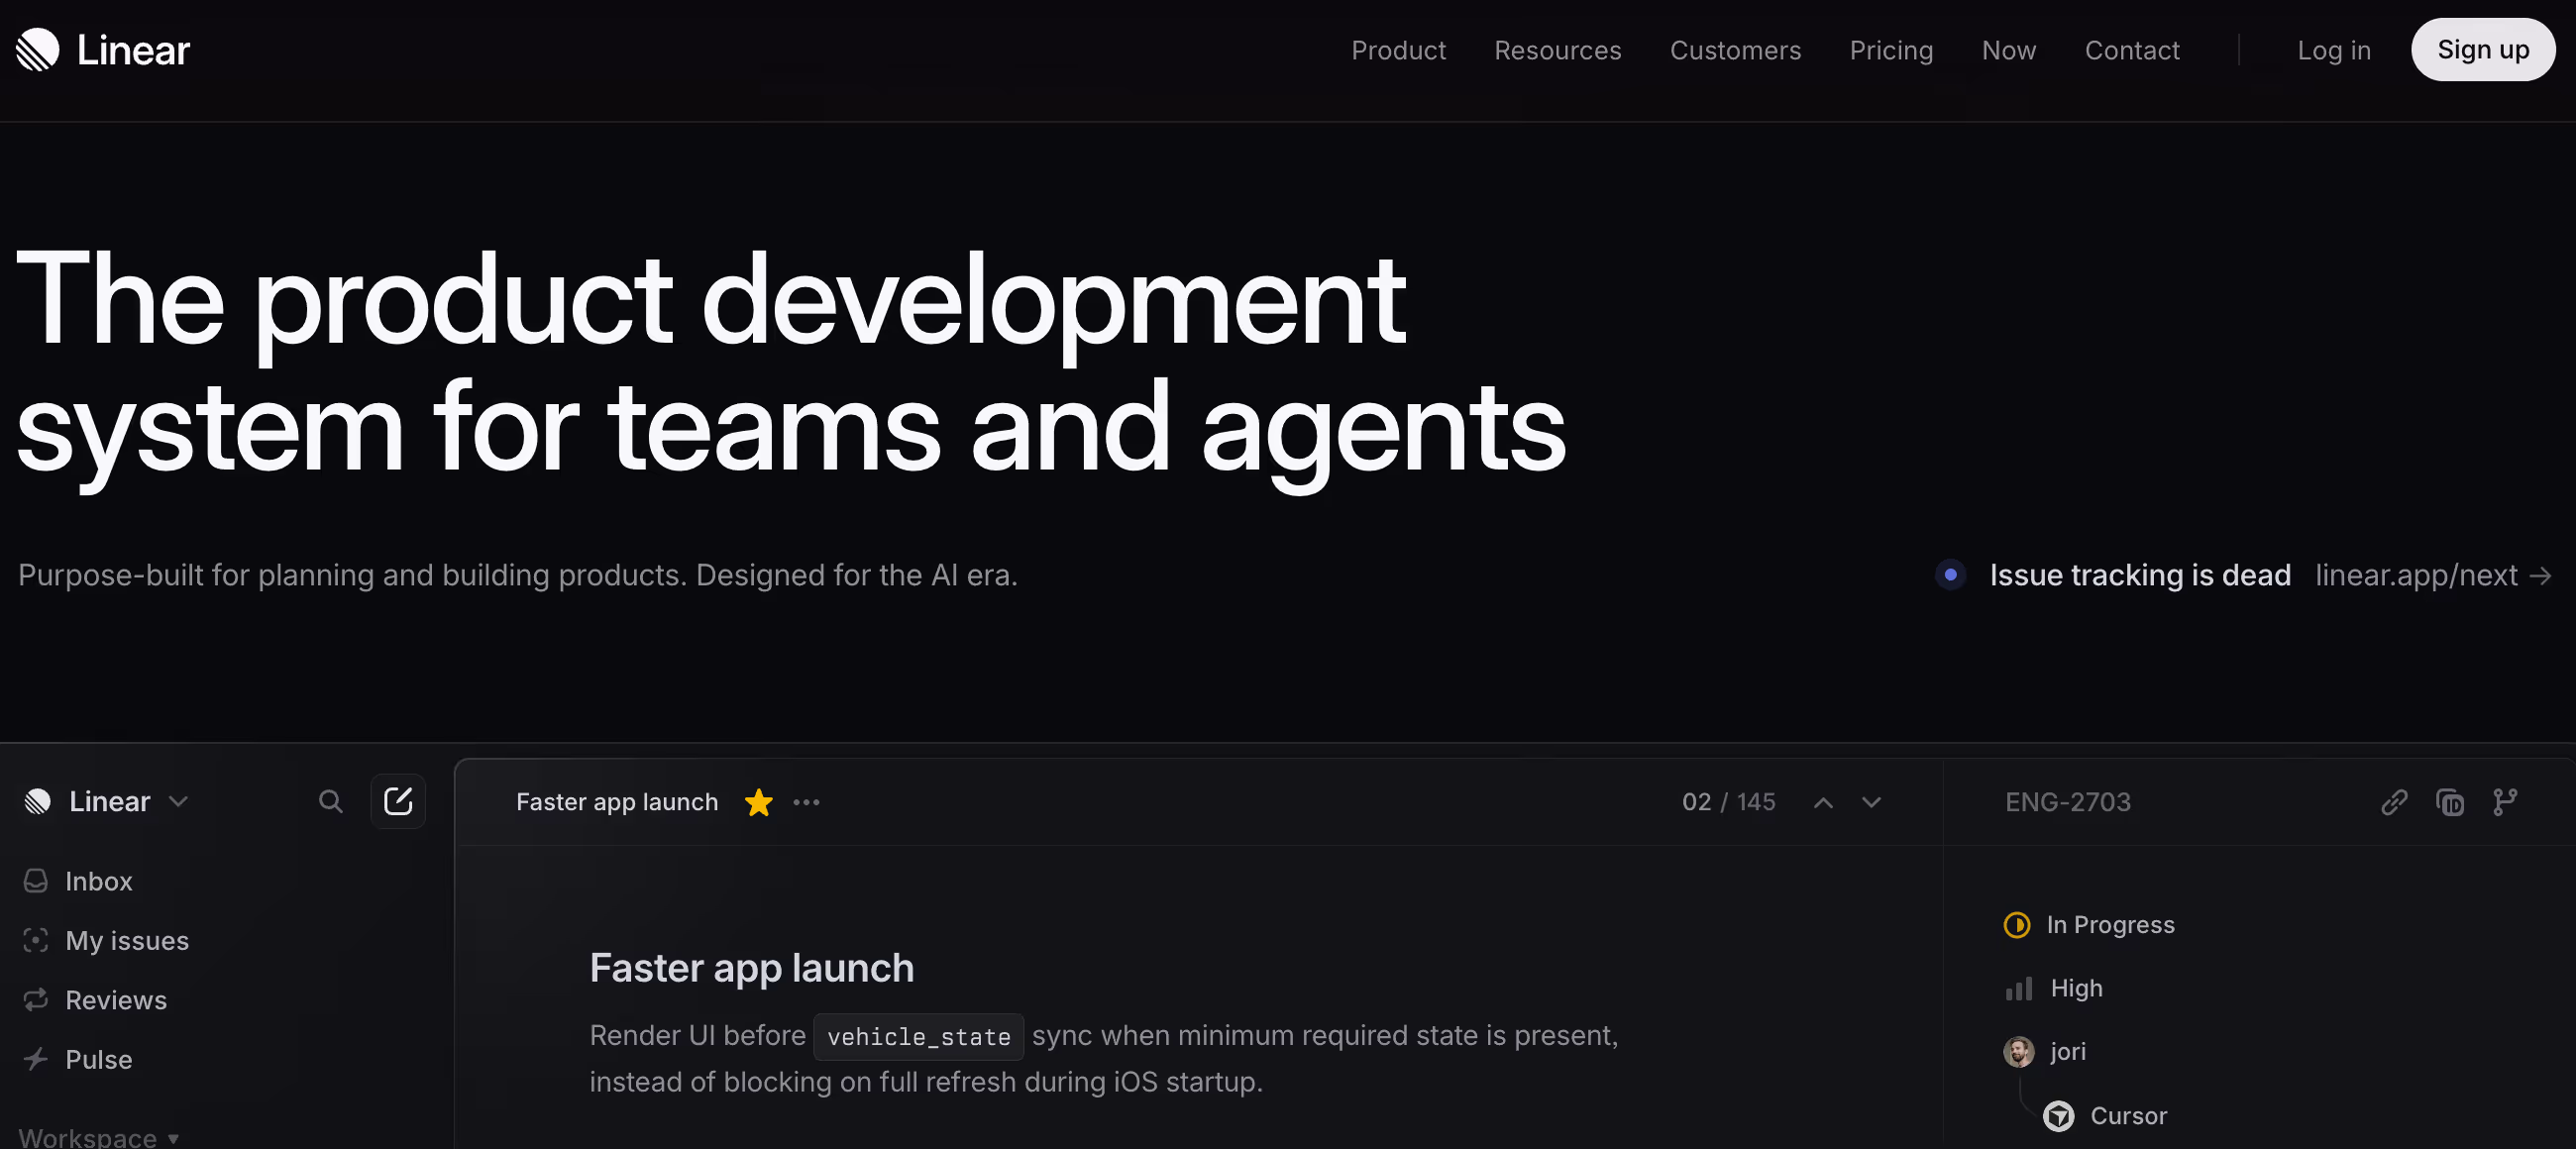Toggle the favorite star on Faster app launch

[x=759, y=802]
